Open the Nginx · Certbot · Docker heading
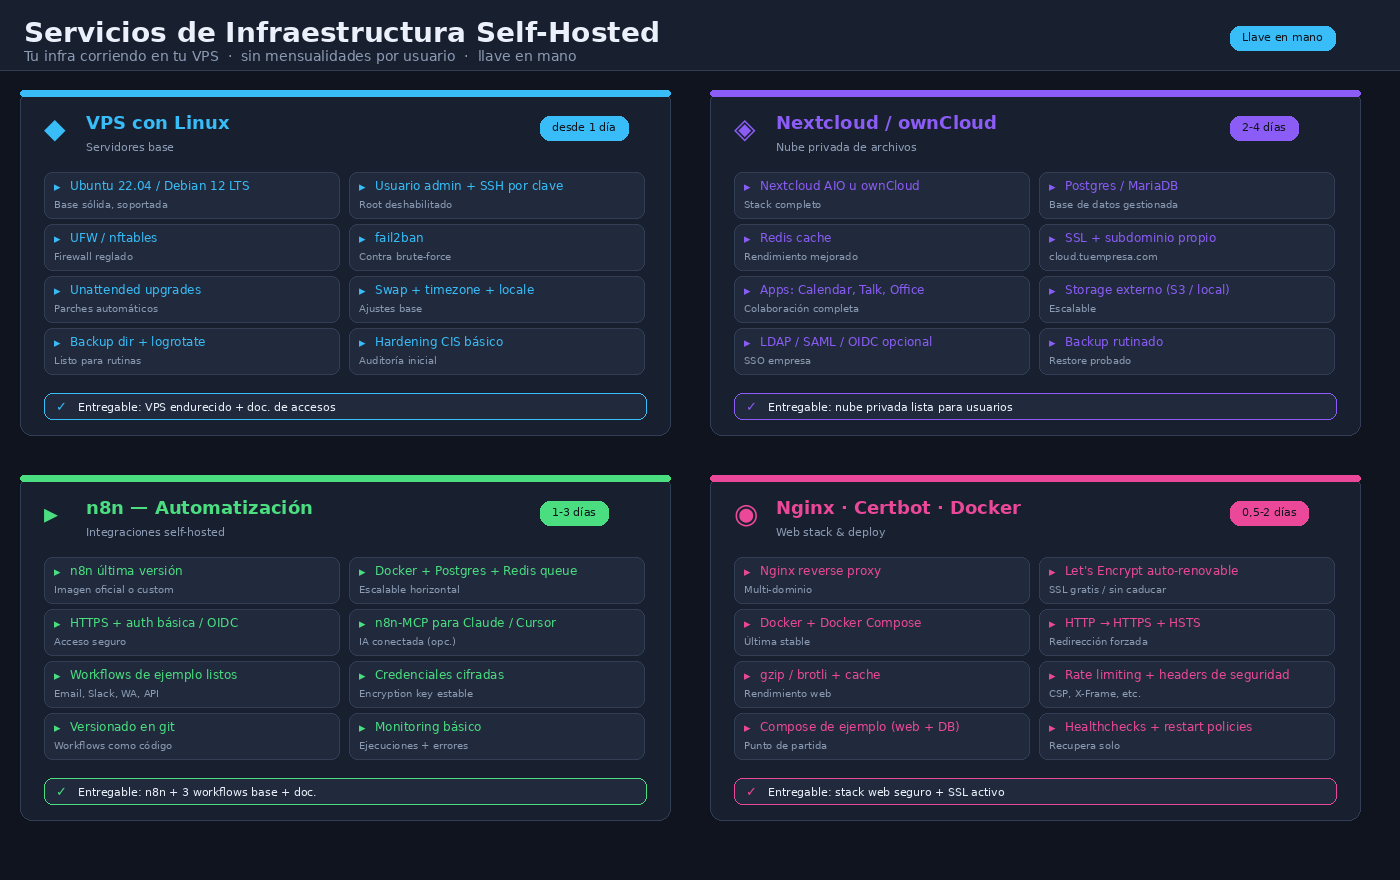The width and height of the screenshot is (1400, 880). (898, 508)
